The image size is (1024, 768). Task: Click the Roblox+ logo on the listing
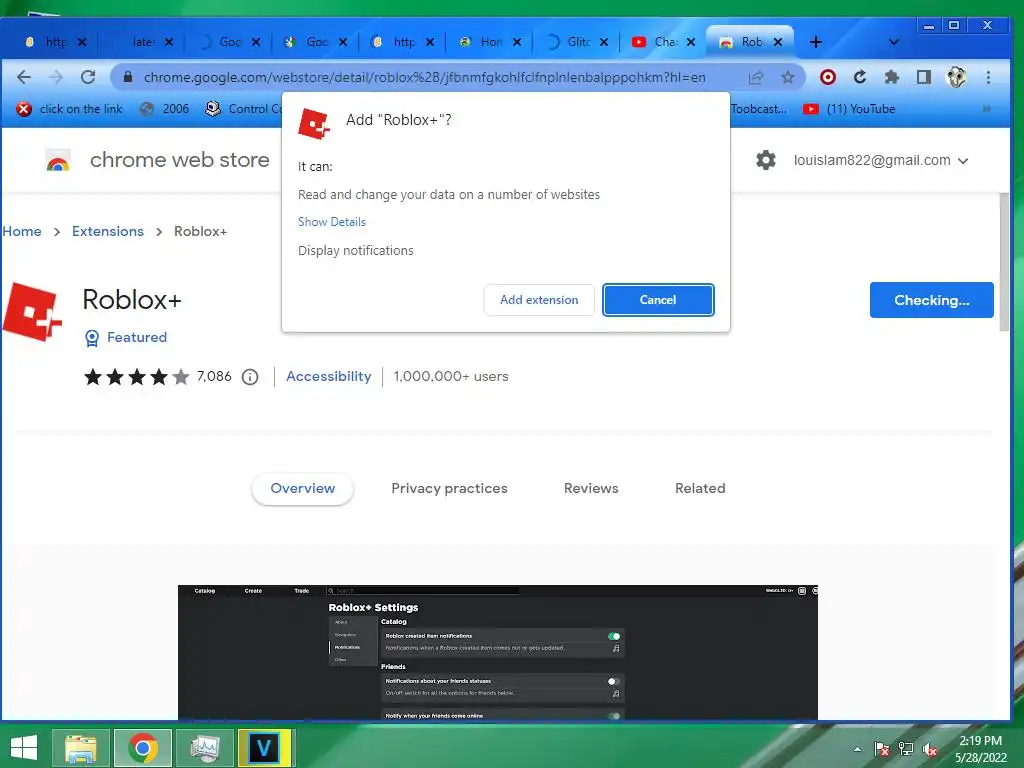pos(31,312)
